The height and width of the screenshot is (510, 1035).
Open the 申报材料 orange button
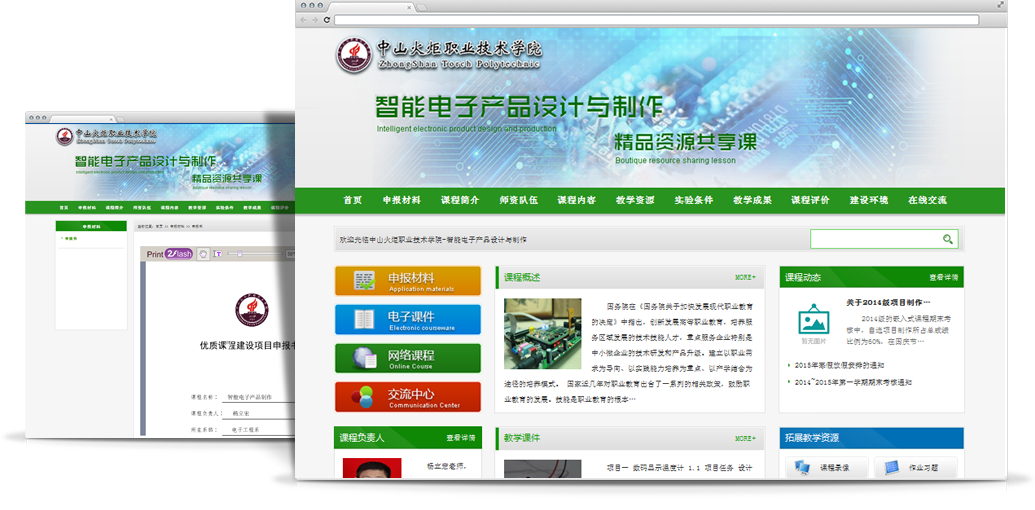407,281
